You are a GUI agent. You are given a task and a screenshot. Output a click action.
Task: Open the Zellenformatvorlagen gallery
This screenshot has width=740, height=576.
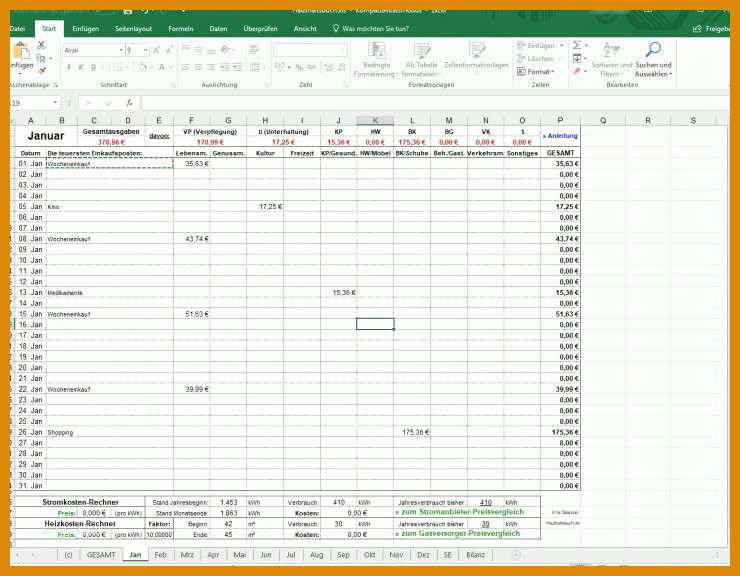pyautogui.click(x=477, y=57)
